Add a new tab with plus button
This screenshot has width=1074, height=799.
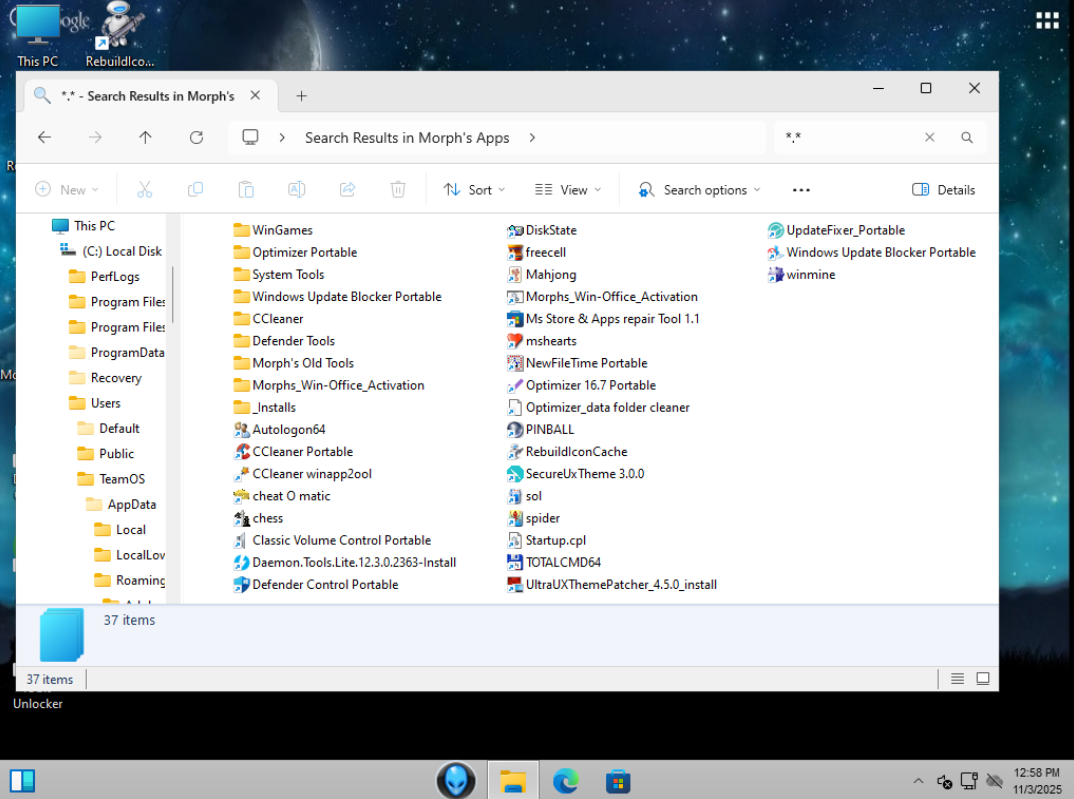click(301, 96)
